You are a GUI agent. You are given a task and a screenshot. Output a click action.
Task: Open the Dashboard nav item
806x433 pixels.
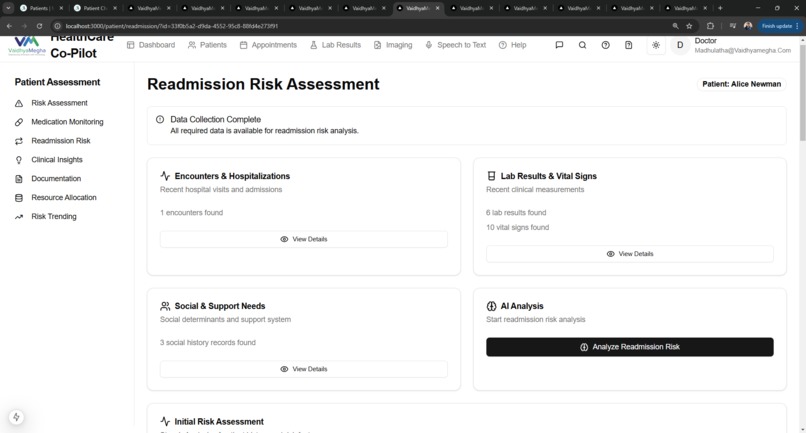151,45
